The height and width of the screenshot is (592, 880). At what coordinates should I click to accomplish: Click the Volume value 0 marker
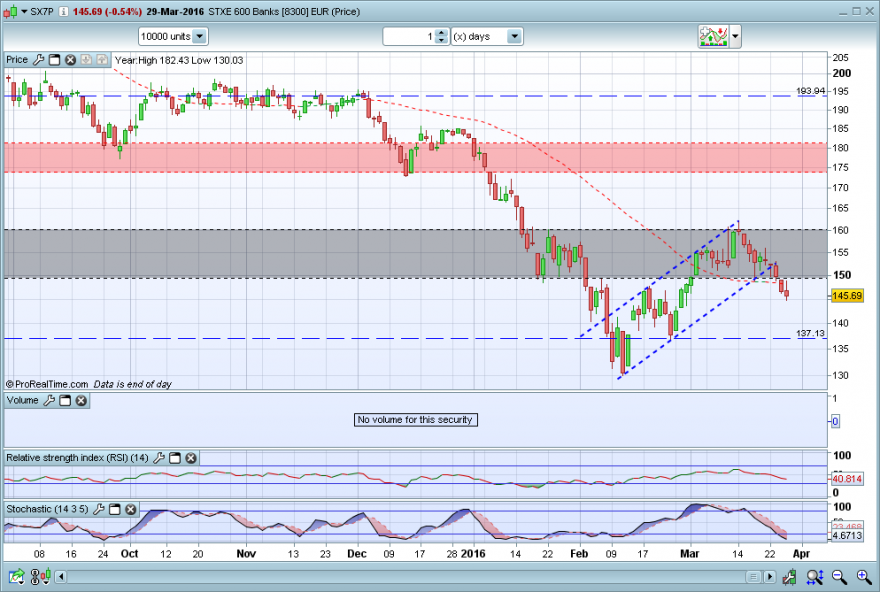point(835,421)
